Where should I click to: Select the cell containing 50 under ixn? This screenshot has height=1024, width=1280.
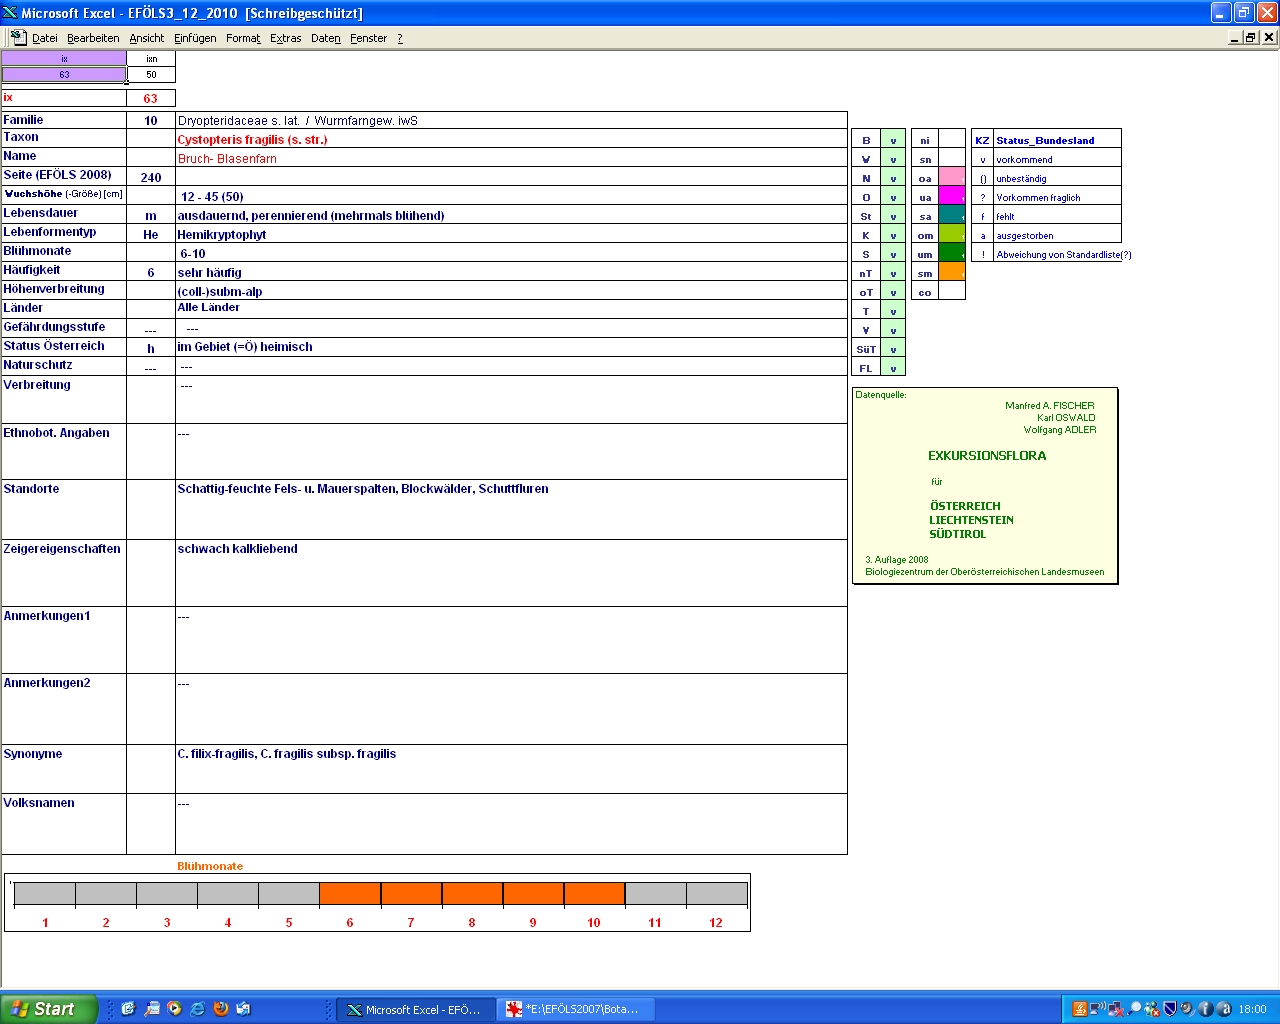pyautogui.click(x=151, y=75)
